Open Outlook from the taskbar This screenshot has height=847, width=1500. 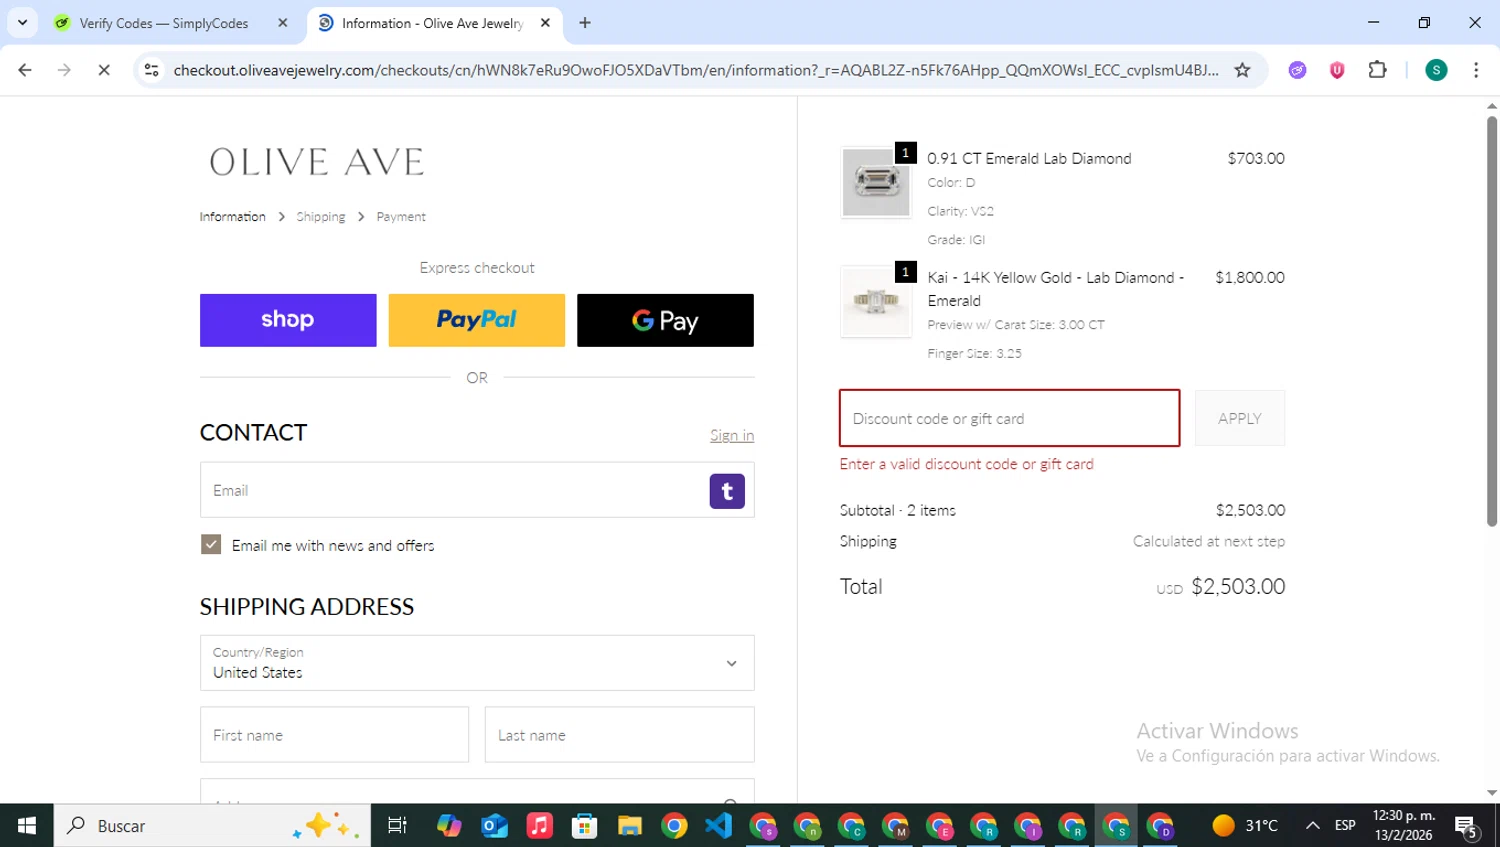pos(495,826)
